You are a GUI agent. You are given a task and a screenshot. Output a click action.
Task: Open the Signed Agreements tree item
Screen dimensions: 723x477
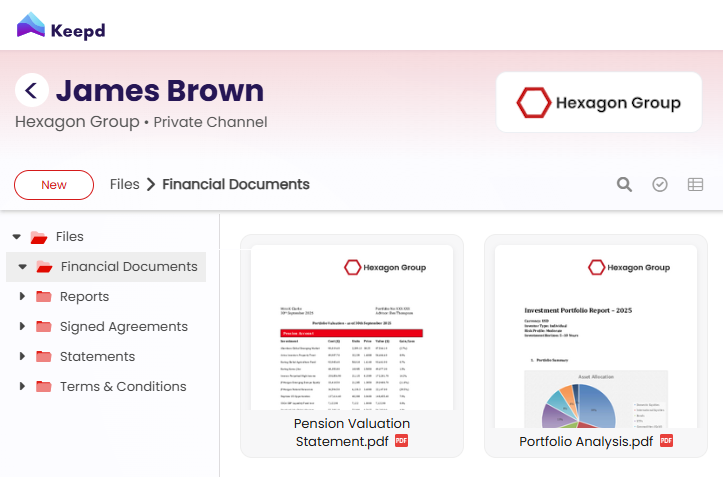click(x=124, y=326)
